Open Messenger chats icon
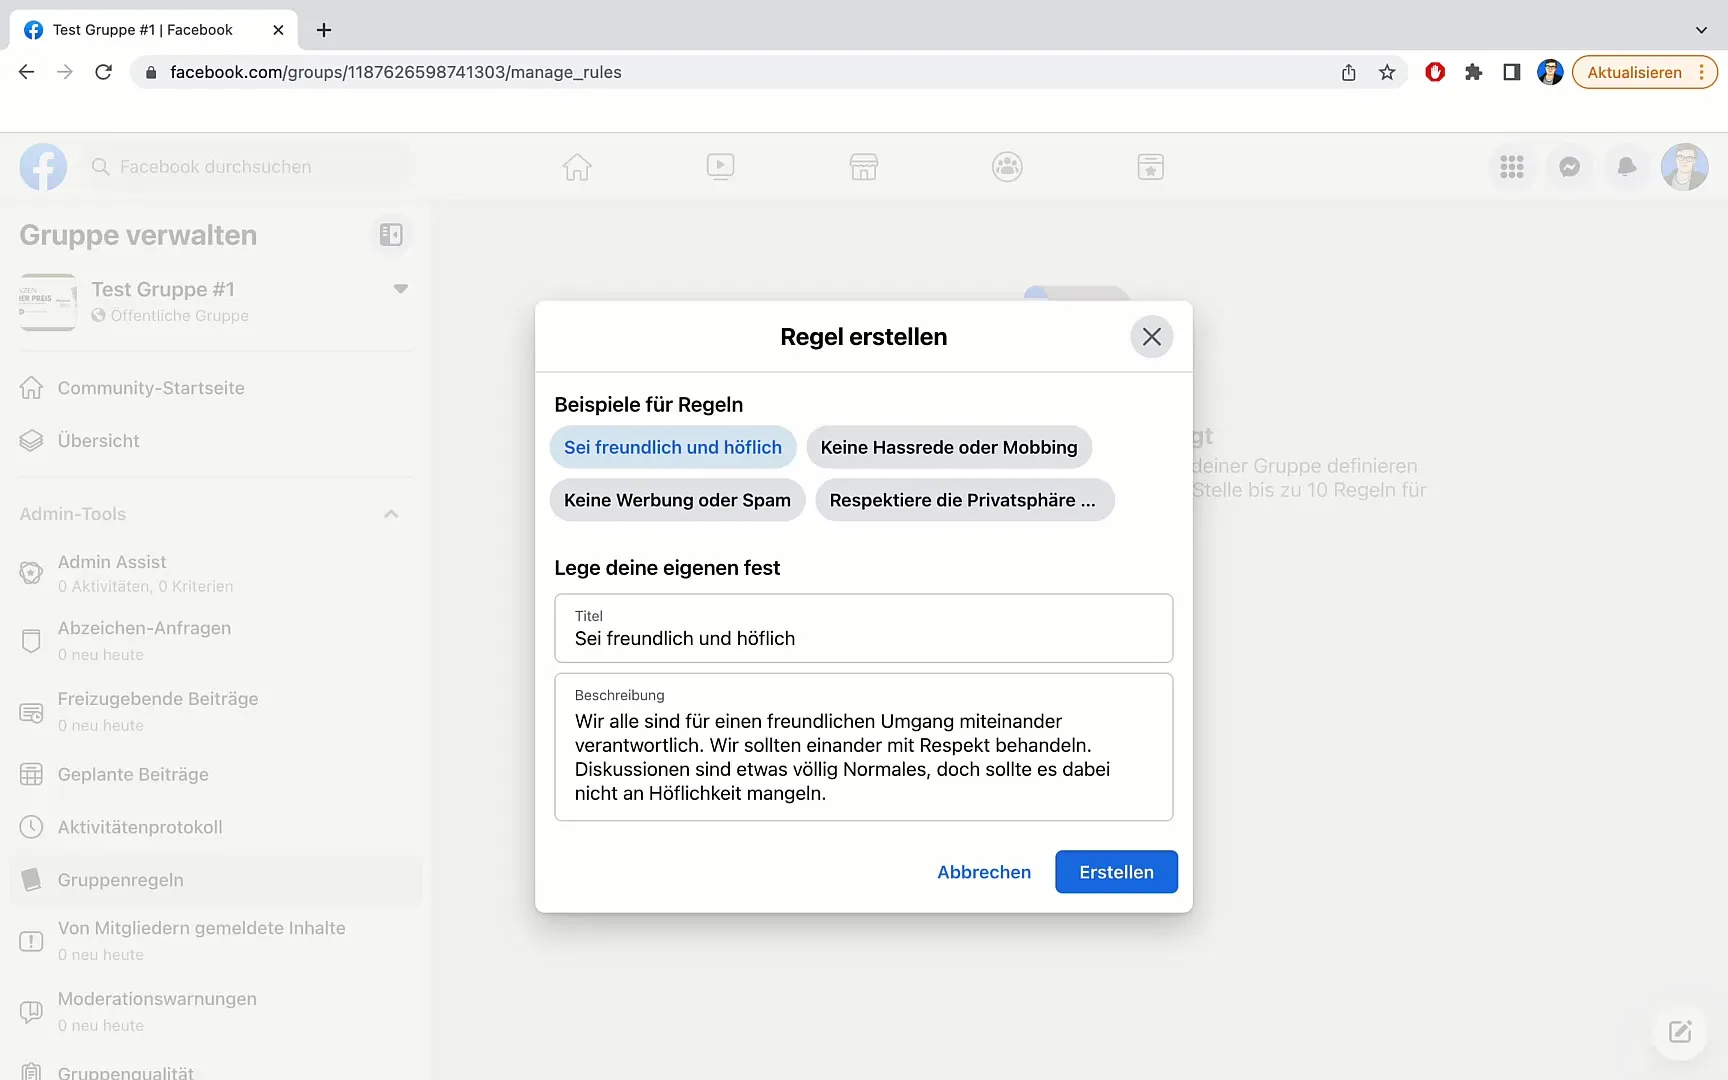The height and width of the screenshot is (1080, 1728). [x=1570, y=167]
